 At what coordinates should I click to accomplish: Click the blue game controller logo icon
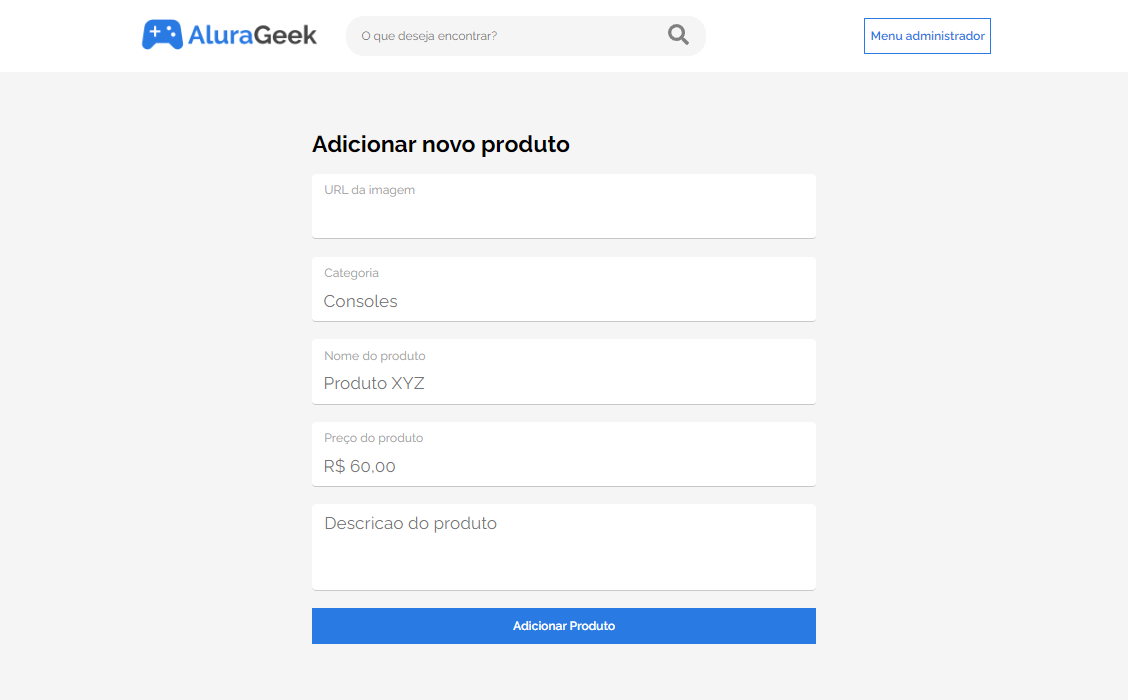[162, 35]
